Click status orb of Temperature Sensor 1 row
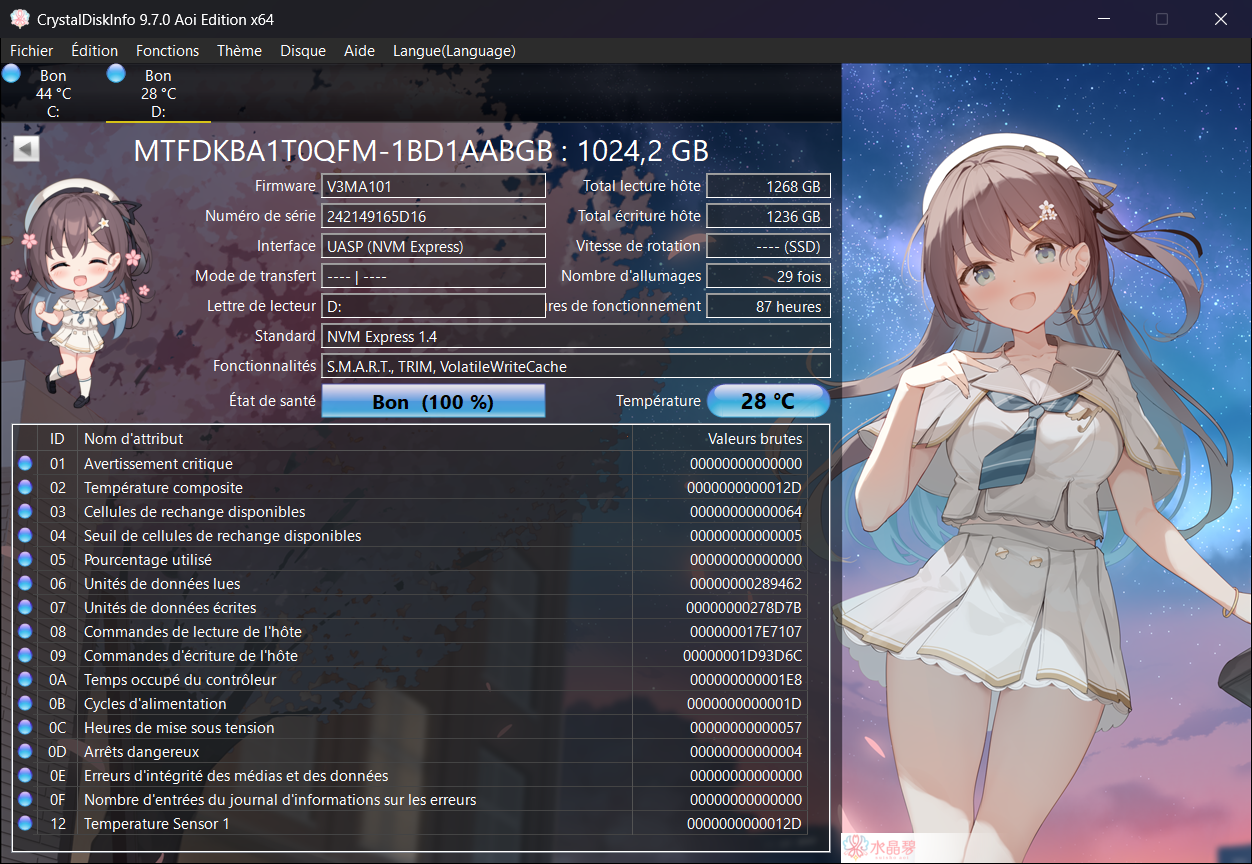The image size is (1252, 864). click(25, 823)
